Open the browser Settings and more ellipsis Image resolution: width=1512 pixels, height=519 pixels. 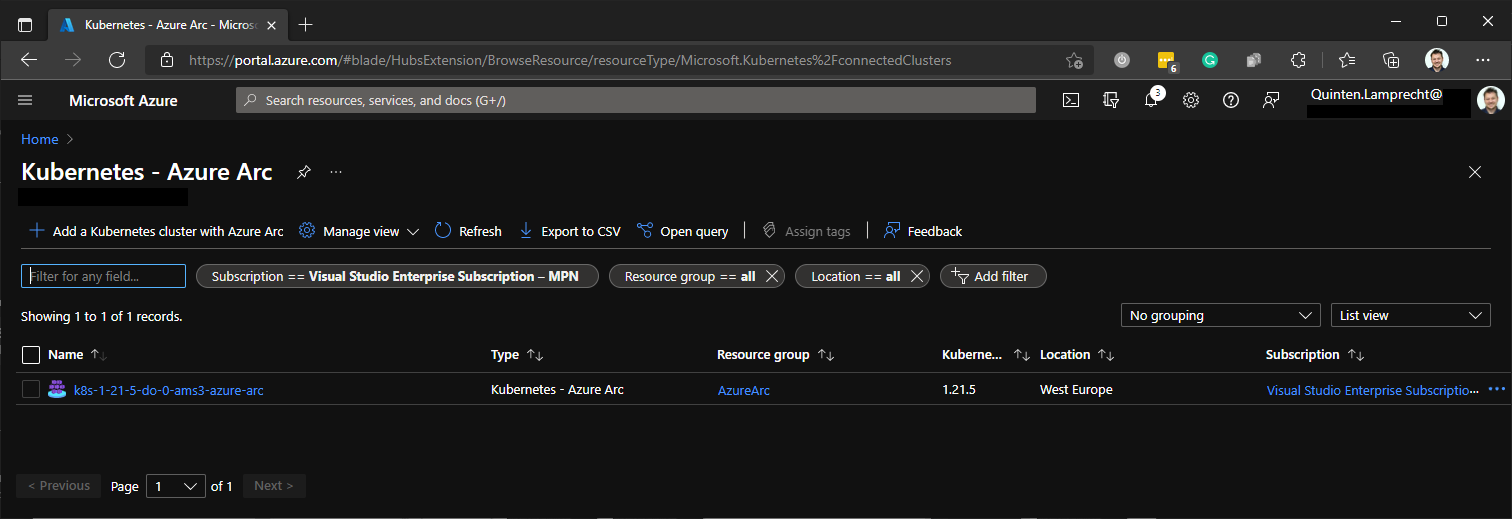pos(1483,60)
